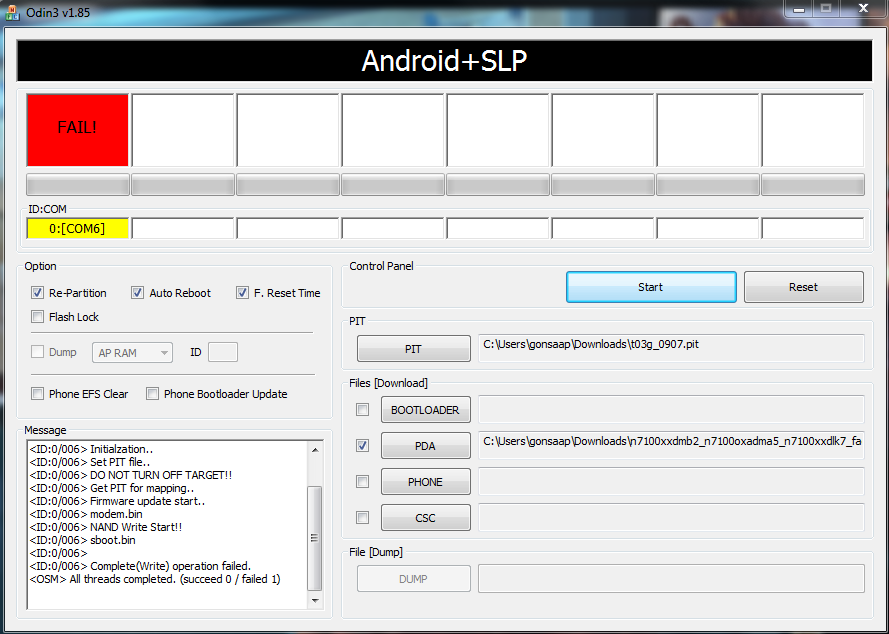This screenshot has height=634, width=889.
Task: Click the 'Complete(Write) operation failed.' log line
Action: click(140, 566)
